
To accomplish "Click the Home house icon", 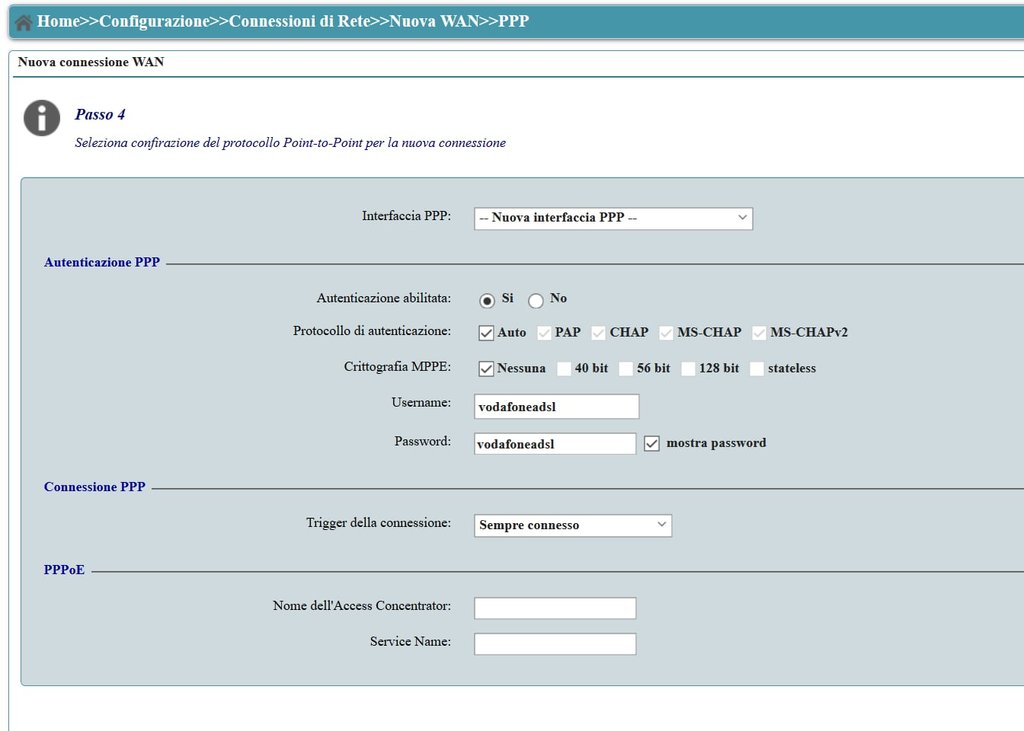I will (x=24, y=22).
